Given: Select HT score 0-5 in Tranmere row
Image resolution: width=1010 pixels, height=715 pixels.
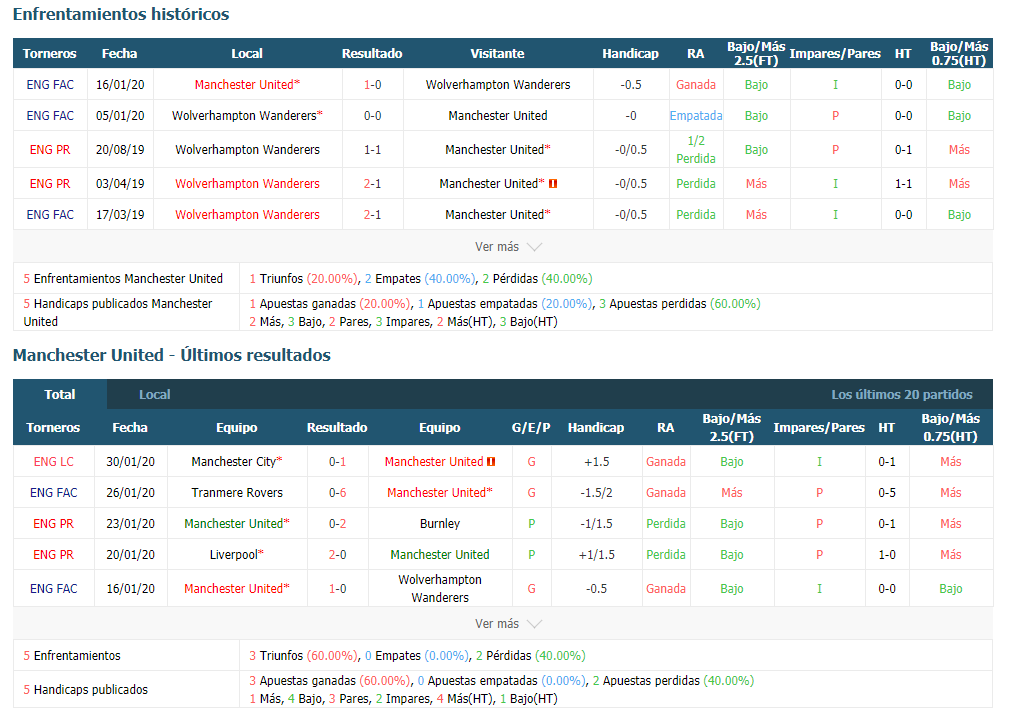Looking at the screenshot, I should (x=886, y=492).
